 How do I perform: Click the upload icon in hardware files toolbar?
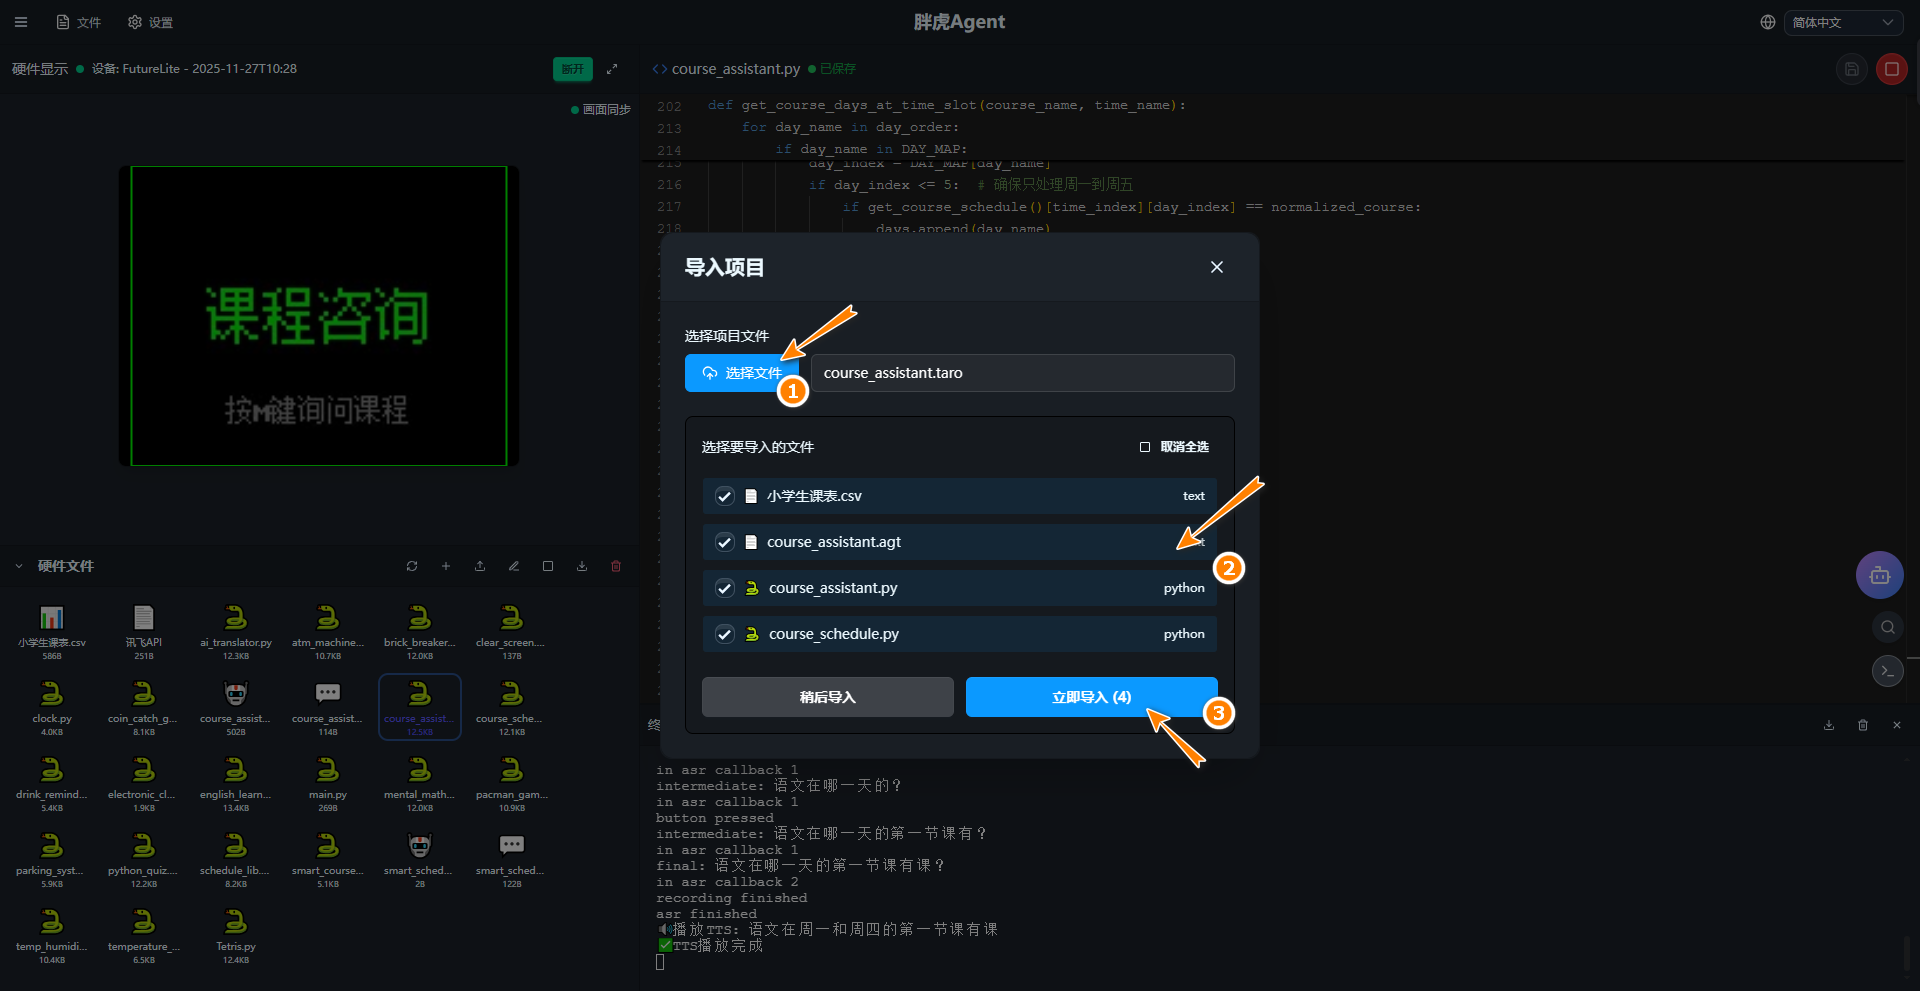click(480, 566)
